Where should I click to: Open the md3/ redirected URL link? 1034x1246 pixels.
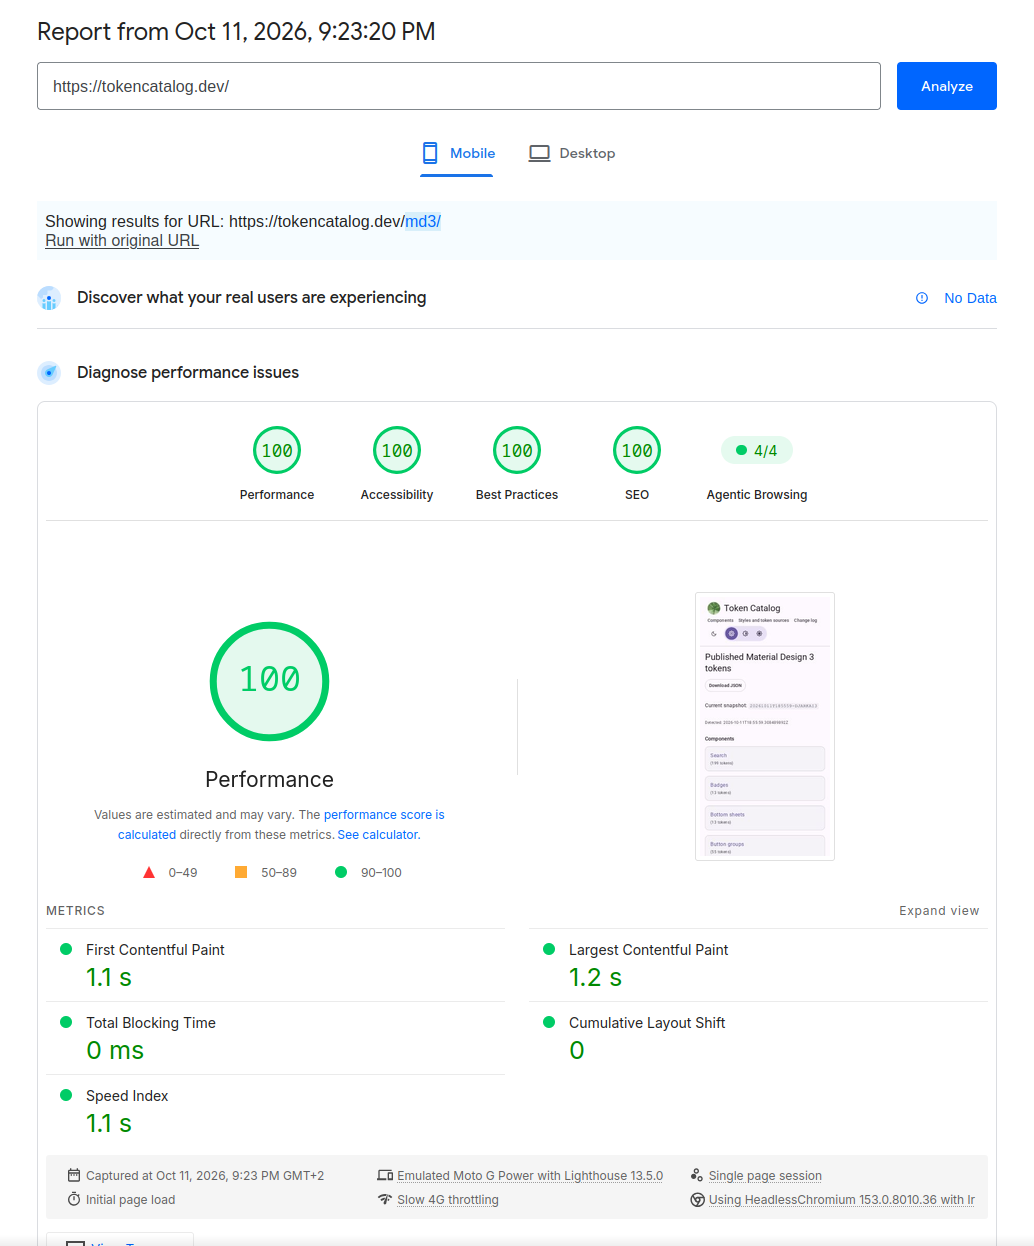[423, 221]
